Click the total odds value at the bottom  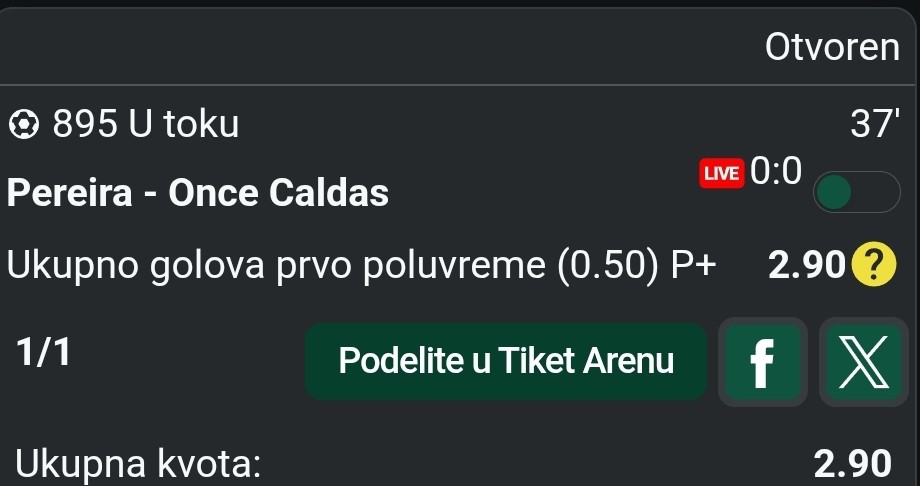[x=852, y=463]
